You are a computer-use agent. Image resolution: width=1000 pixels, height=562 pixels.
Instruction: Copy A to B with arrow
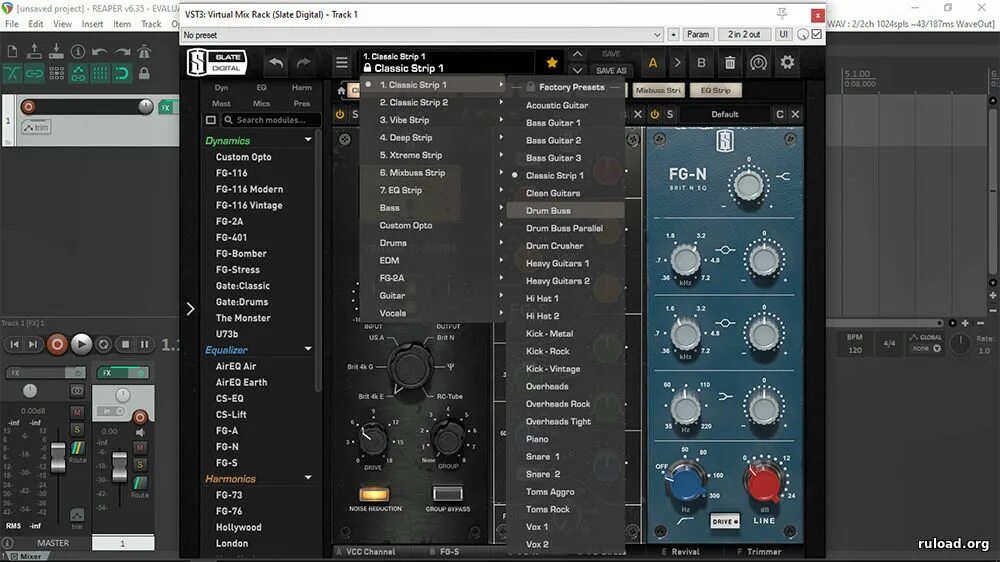[677, 63]
